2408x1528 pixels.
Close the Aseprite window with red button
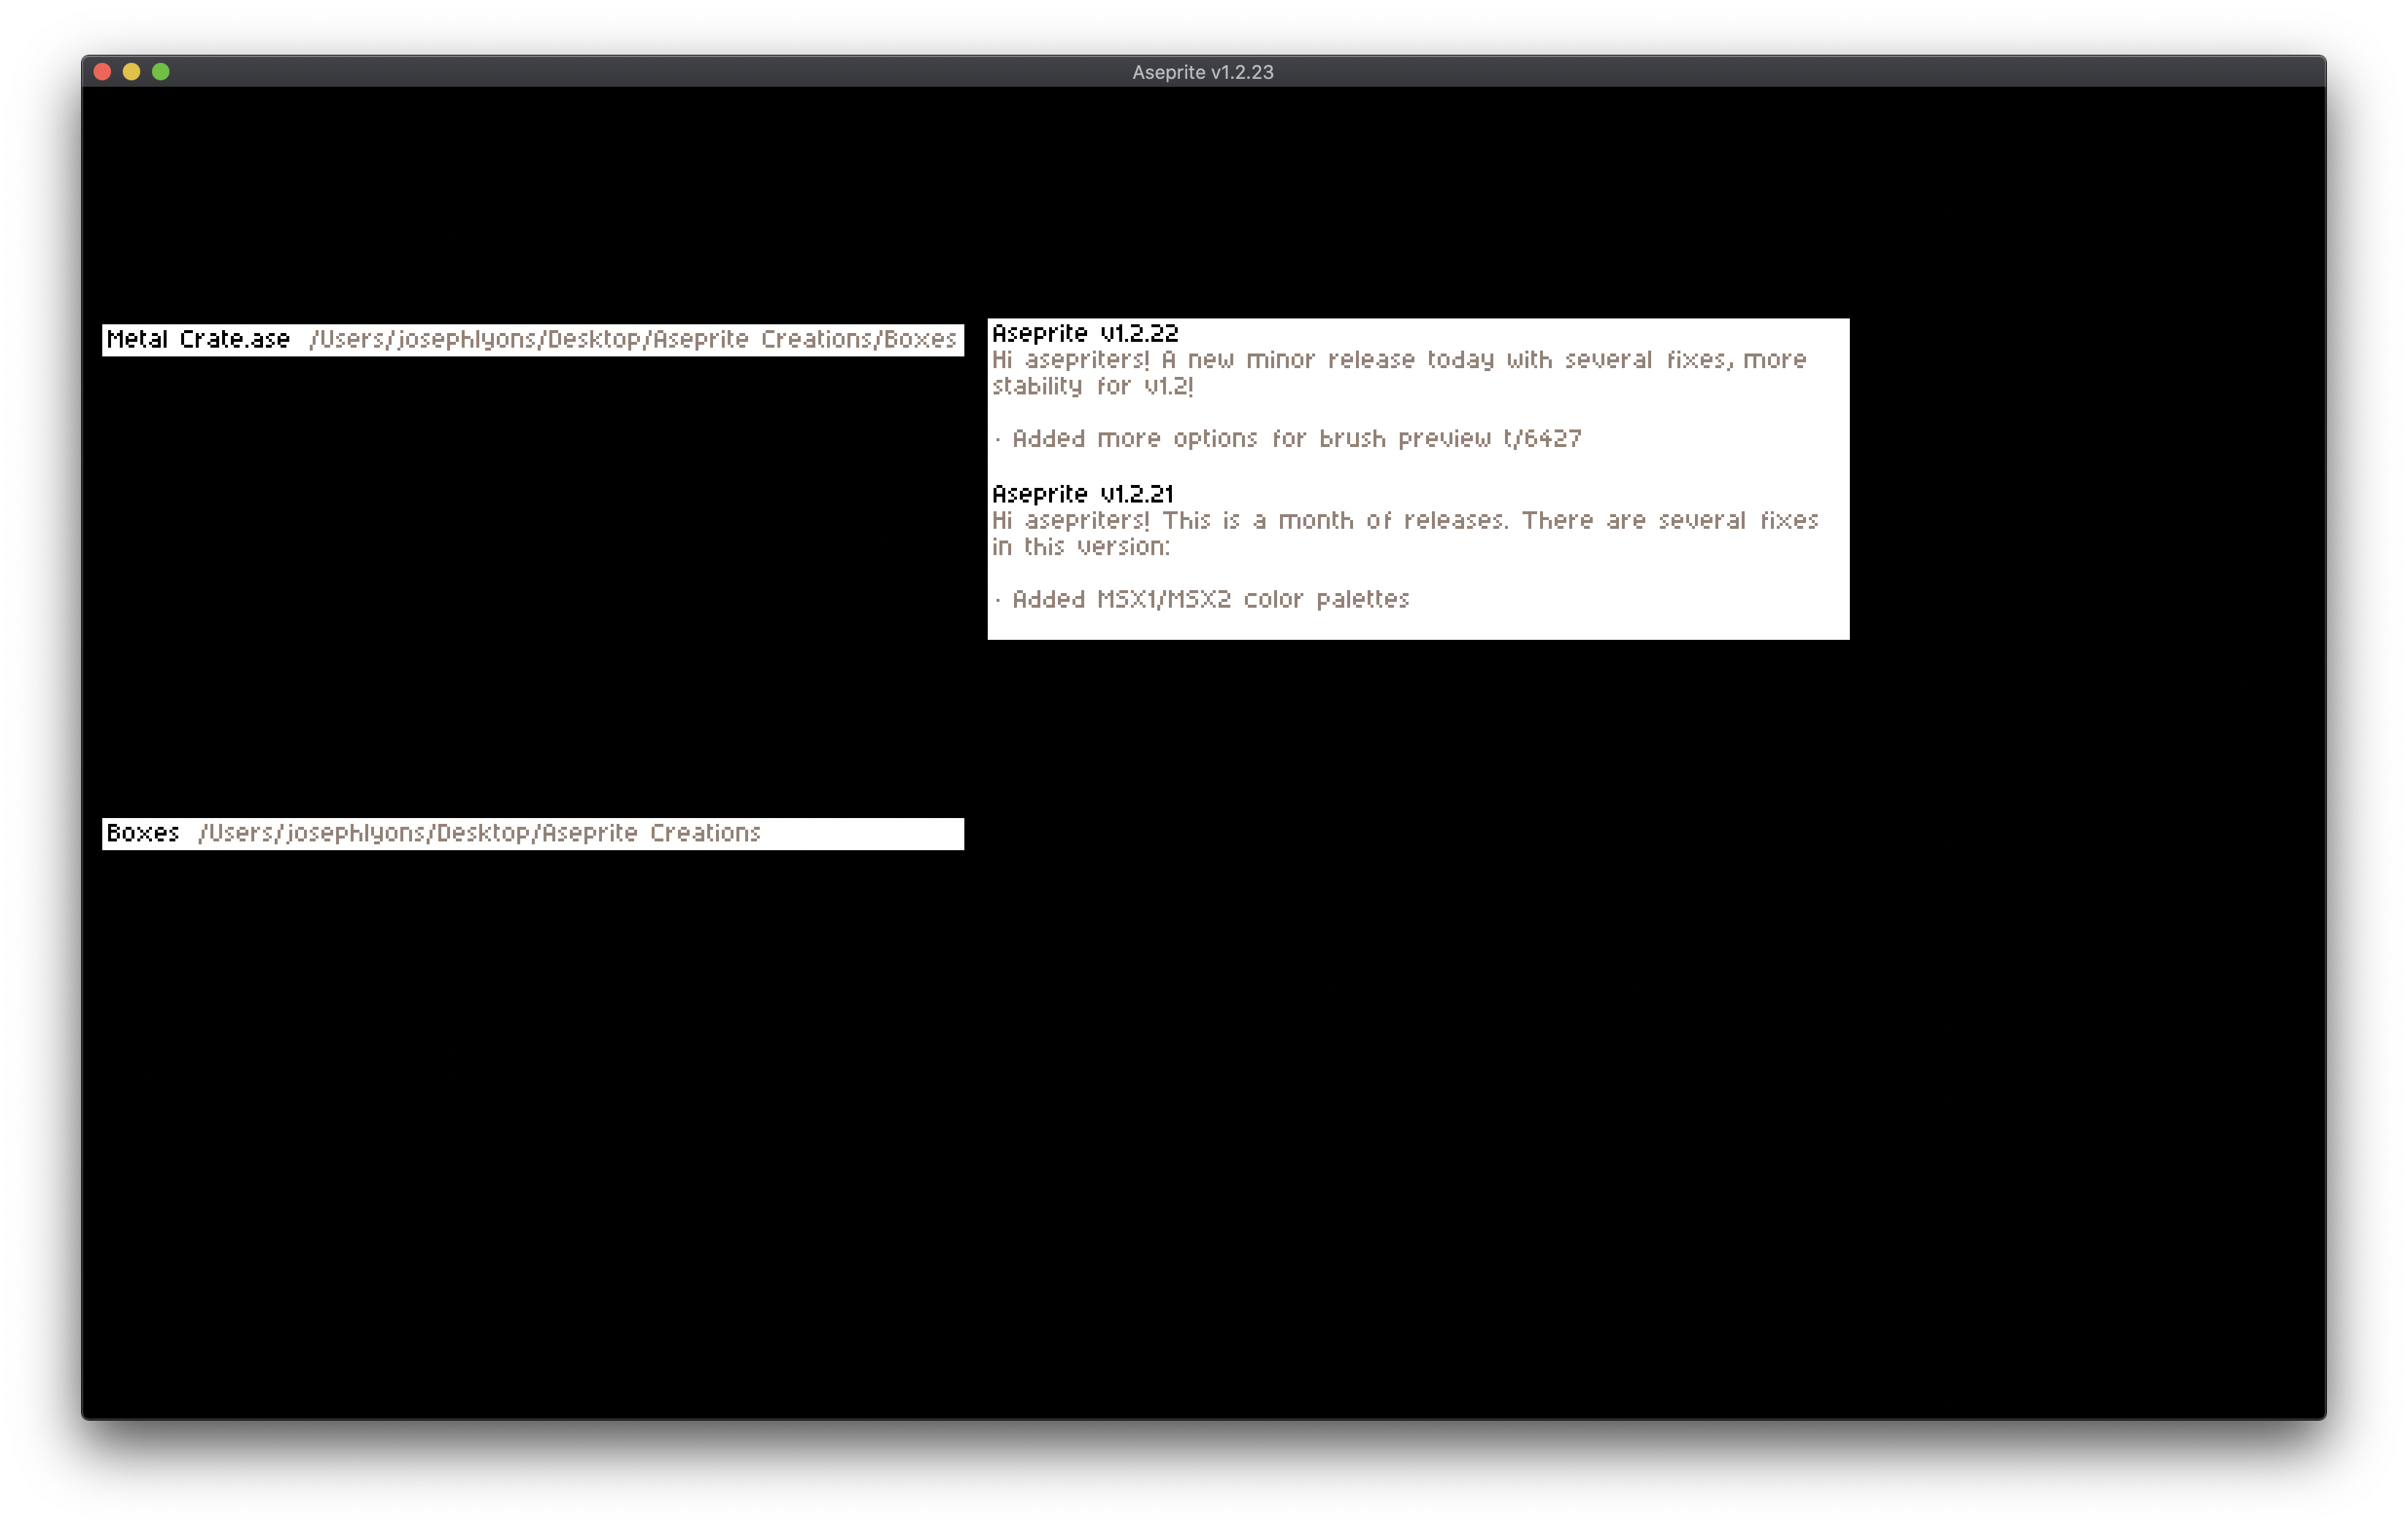pyautogui.click(x=102, y=72)
